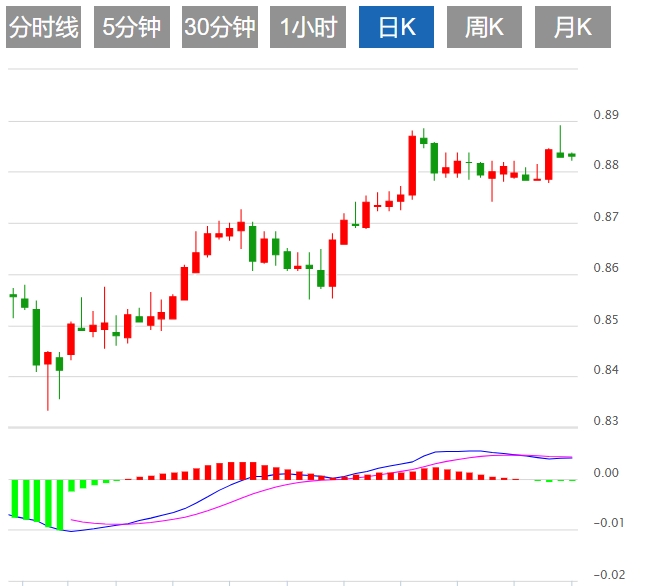The width and height of the screenshot is (646, 586).
Task: Switch to 月K monthly chart
Action: click(573, 27)
